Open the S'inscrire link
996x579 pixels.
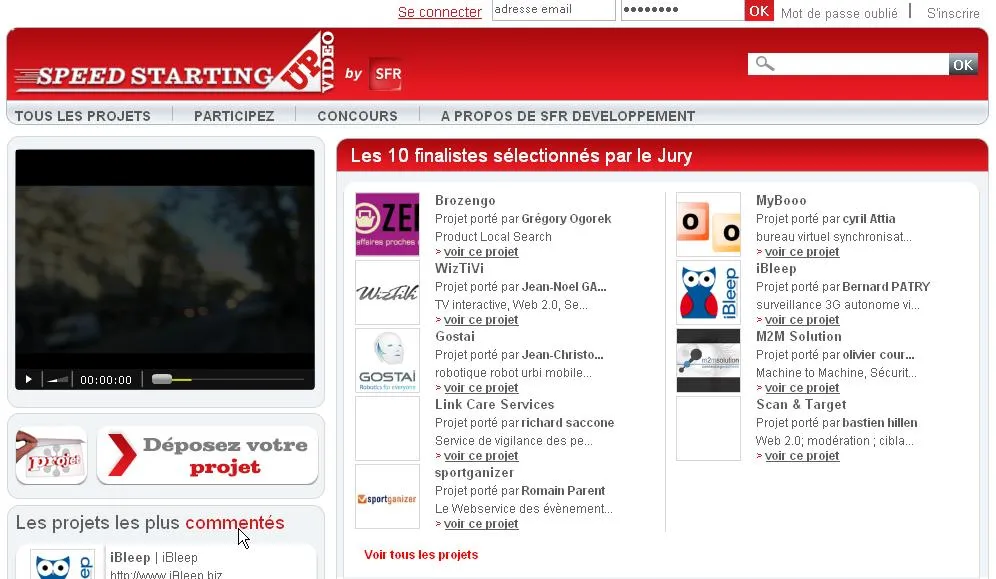[x=953, y=13]
